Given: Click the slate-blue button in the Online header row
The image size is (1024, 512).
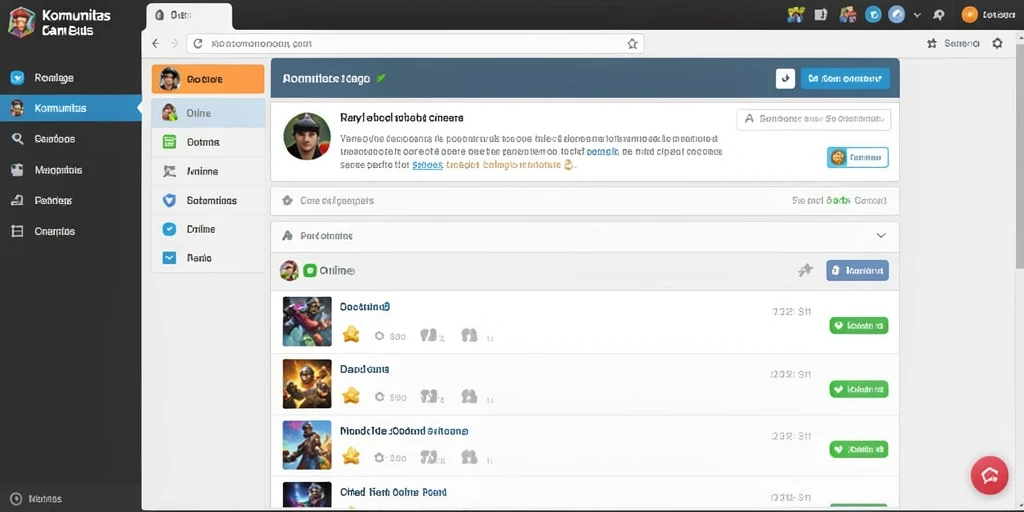Looking at the screenshot, I should coord(857,270).
